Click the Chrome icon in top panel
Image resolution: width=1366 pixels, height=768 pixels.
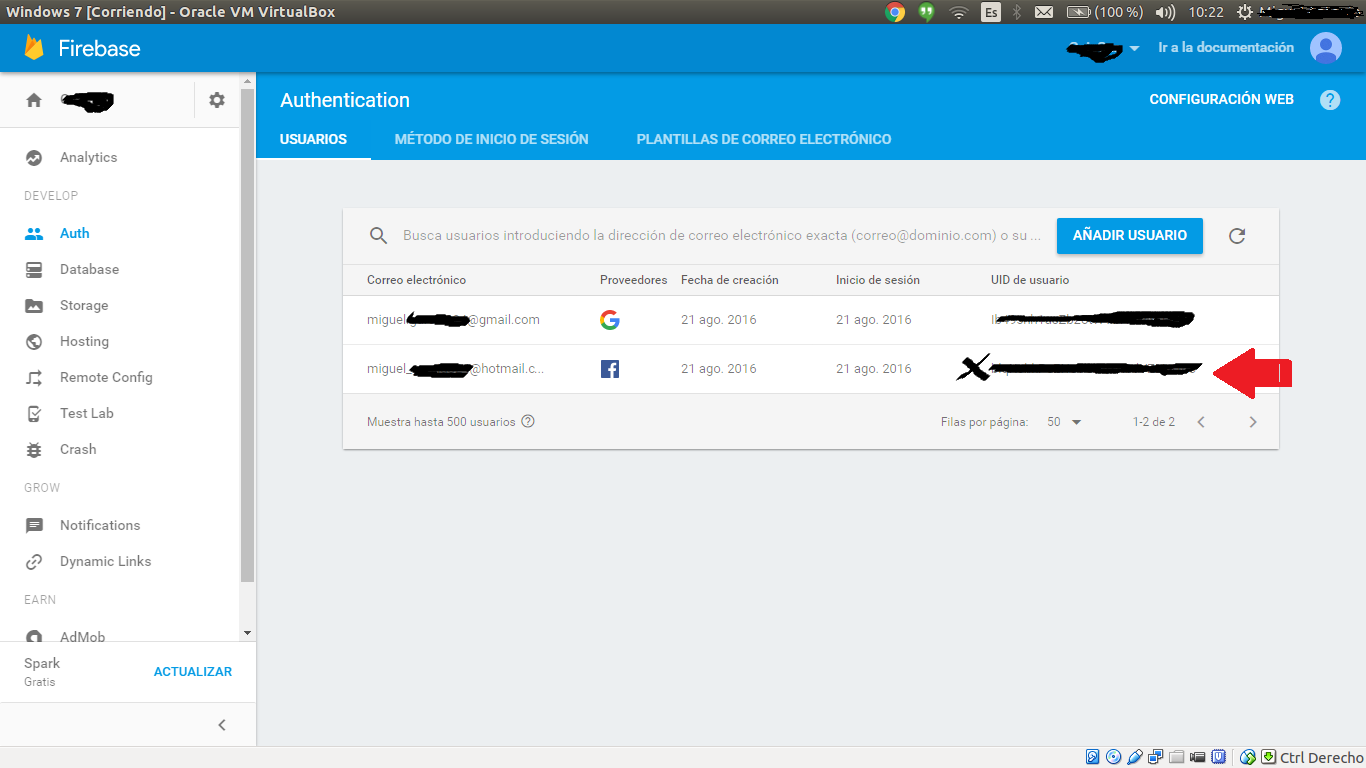tap(895, 12)
